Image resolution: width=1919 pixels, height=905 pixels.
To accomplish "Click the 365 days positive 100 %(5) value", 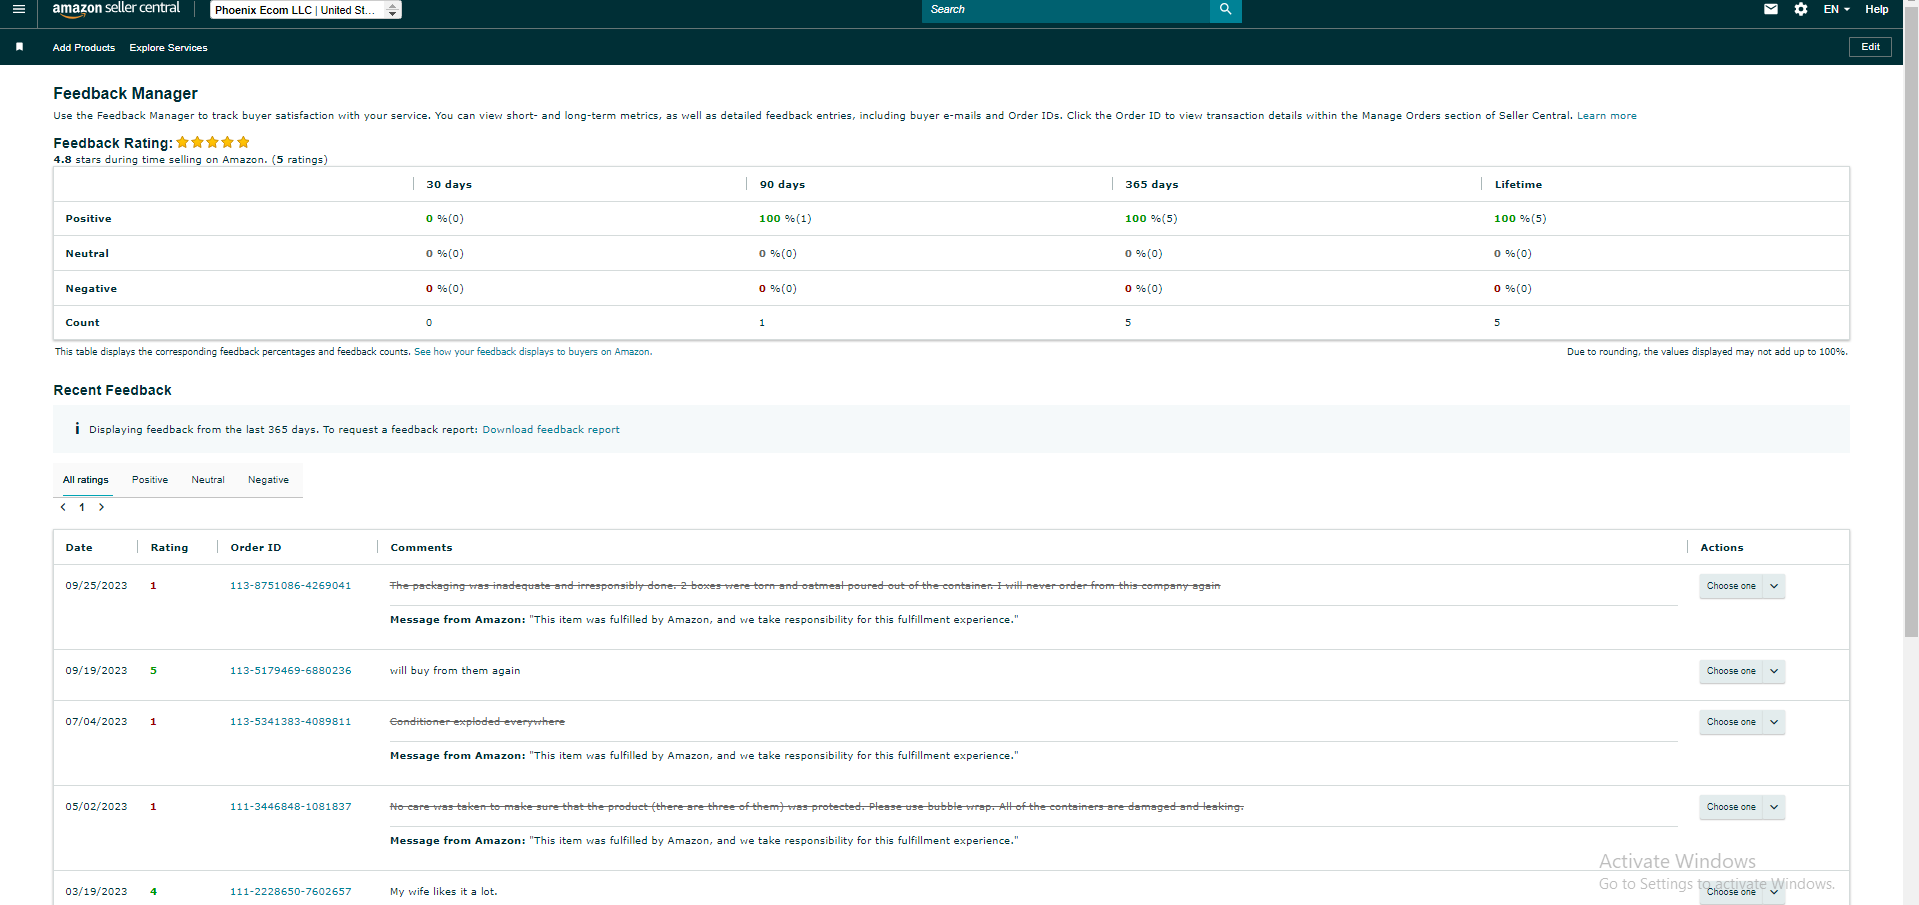I will pyautogui.click(x=1151, y=219).
